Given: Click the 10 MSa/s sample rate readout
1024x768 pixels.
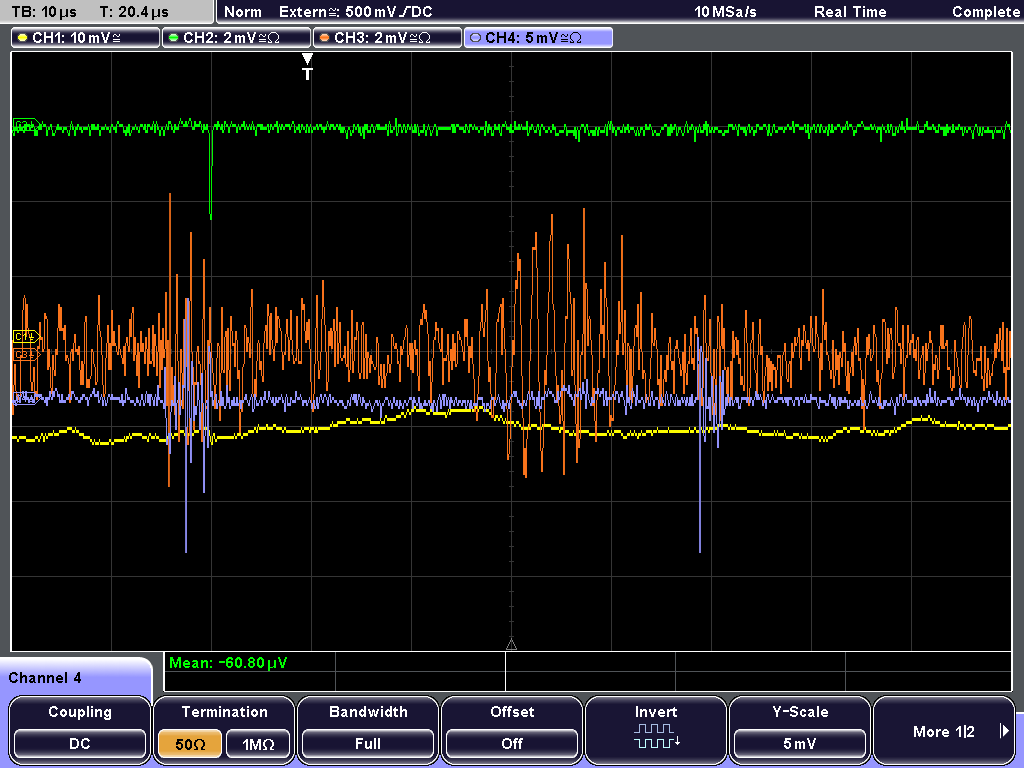Looking at the screenshot, I should (726, 12).
